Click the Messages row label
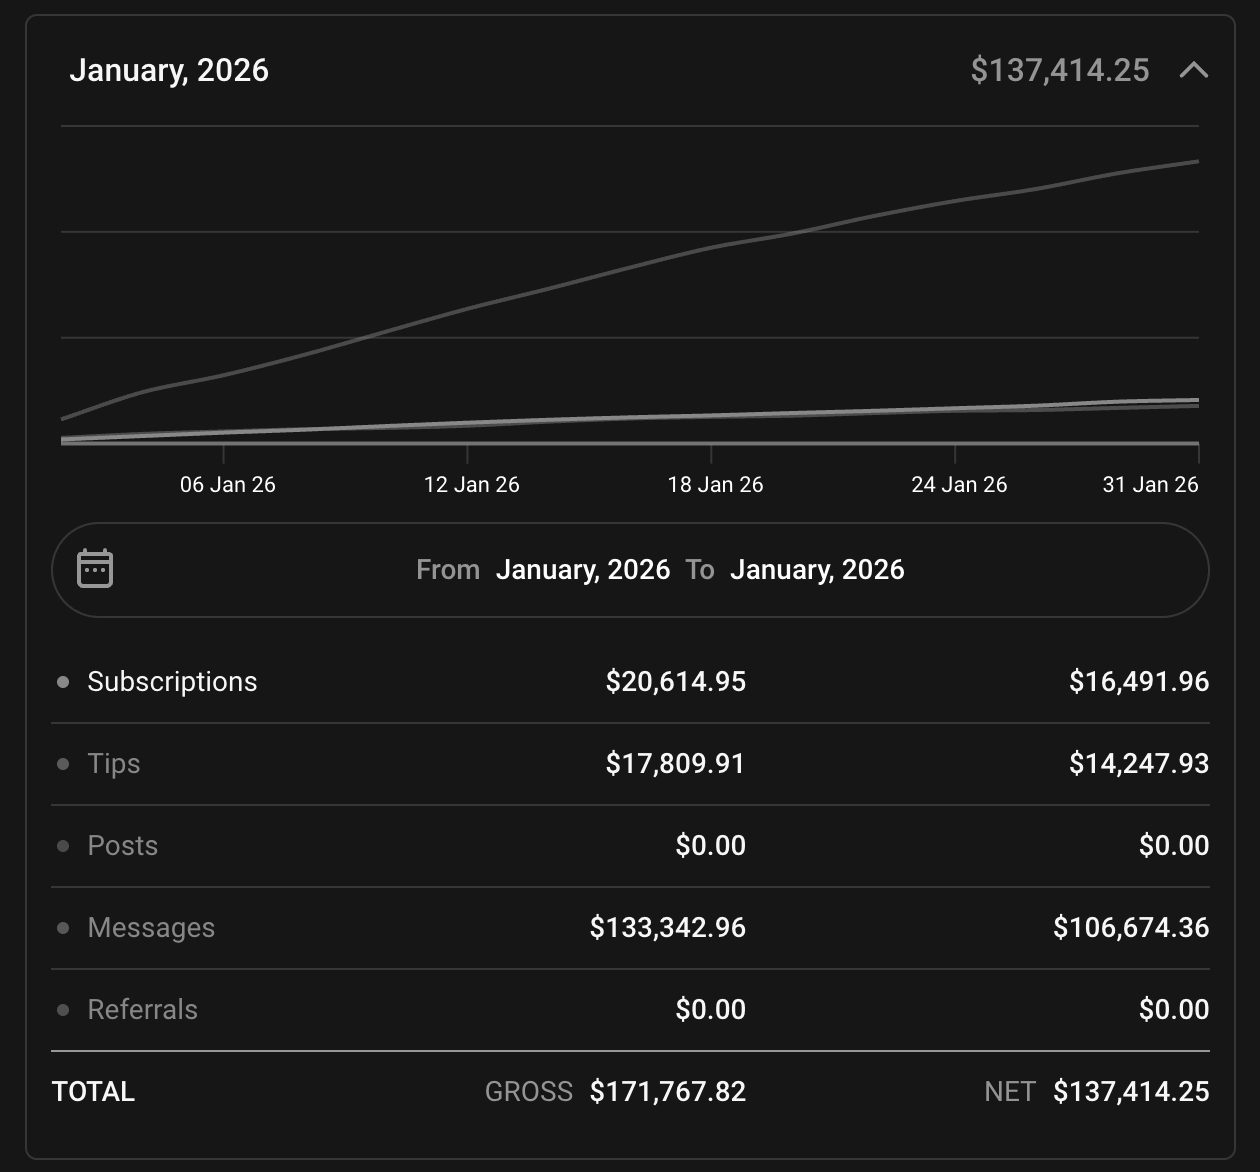 pos(151,928)
